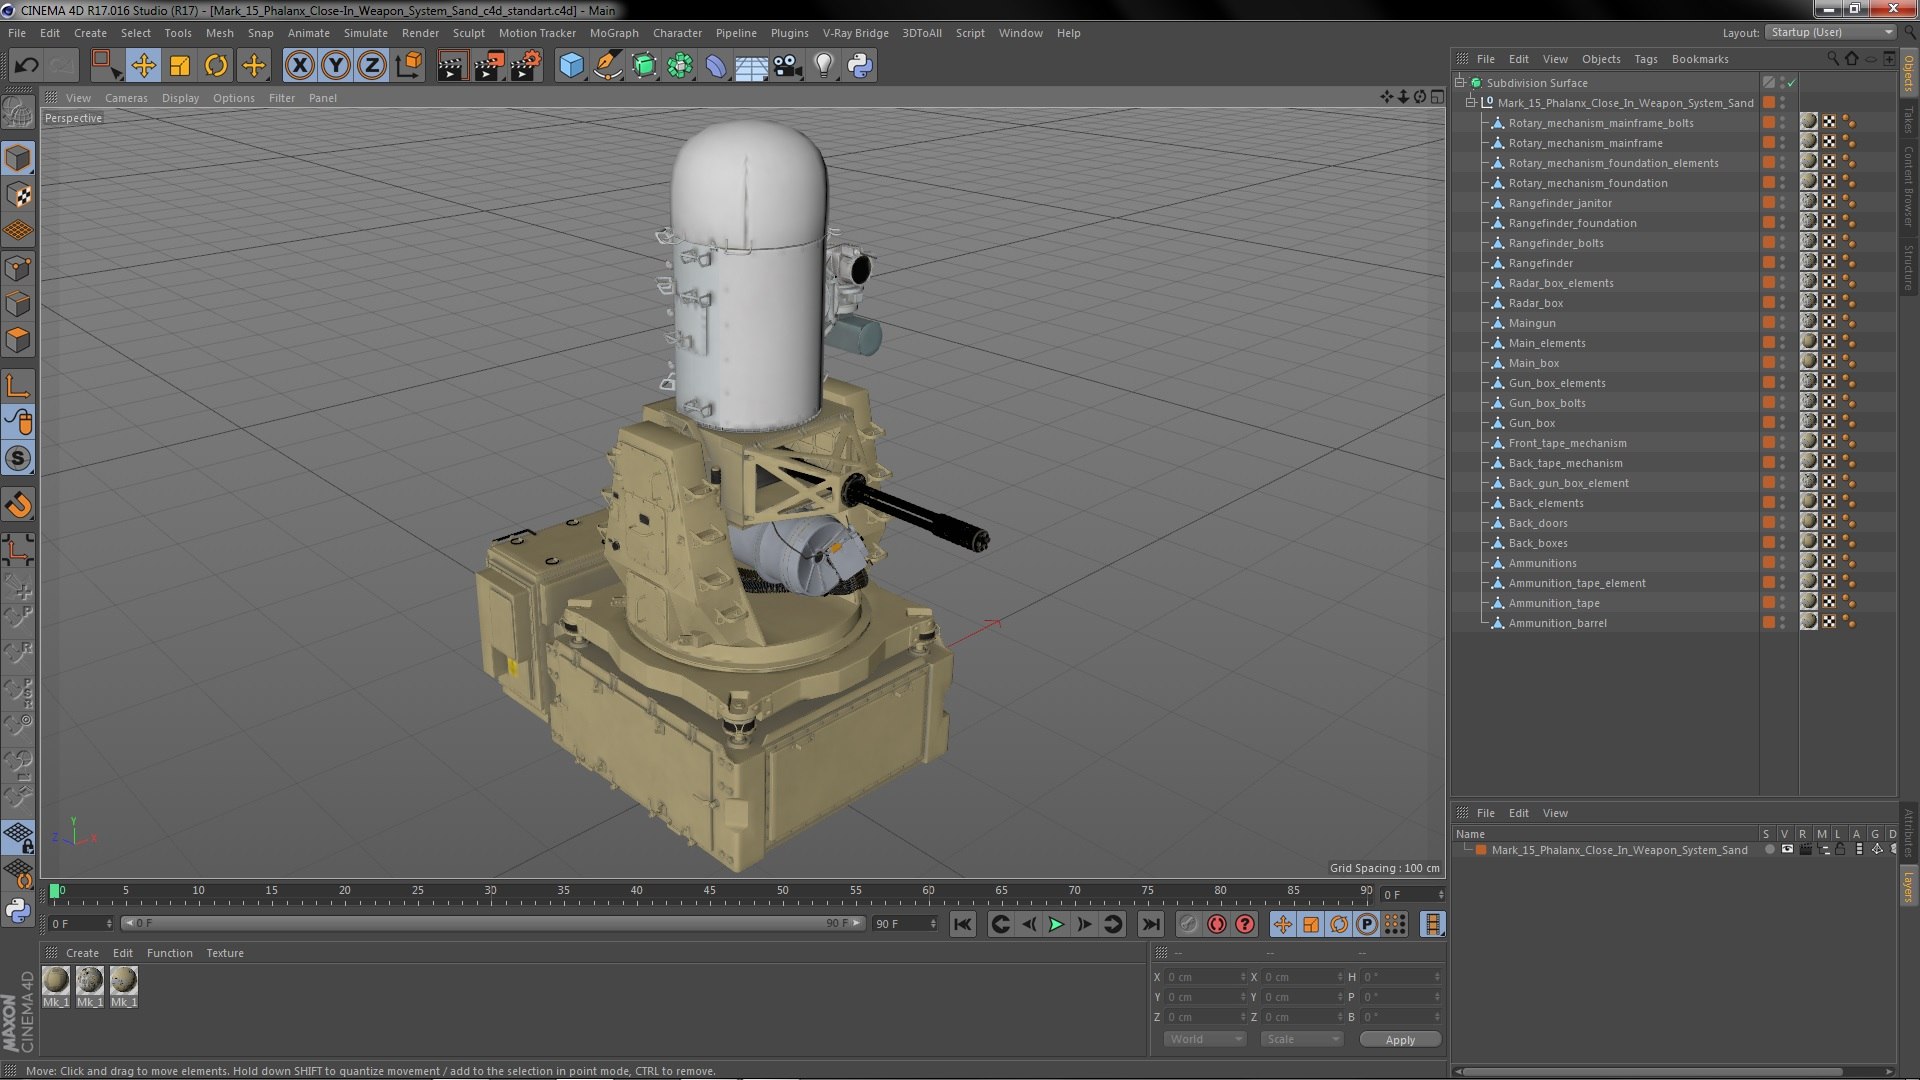Collapse the Subdivision Surface object tree
The image size is (1920, 1080).
1460,83
